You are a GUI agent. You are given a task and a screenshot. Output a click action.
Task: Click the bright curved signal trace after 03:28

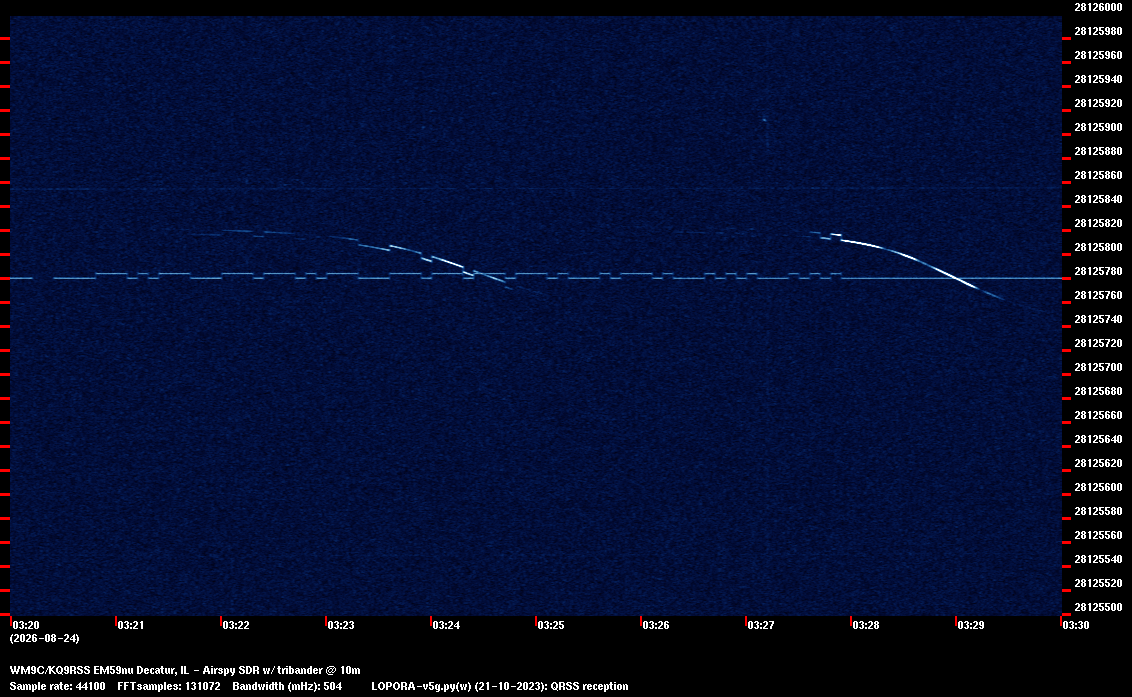coord(921,261)
